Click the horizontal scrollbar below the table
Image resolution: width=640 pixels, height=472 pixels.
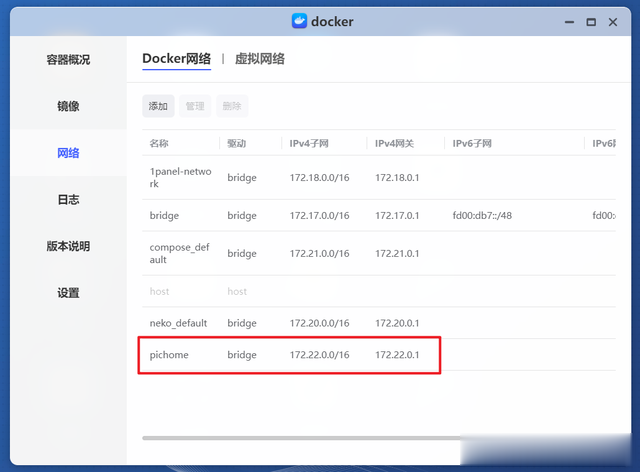tap(302, 438)
